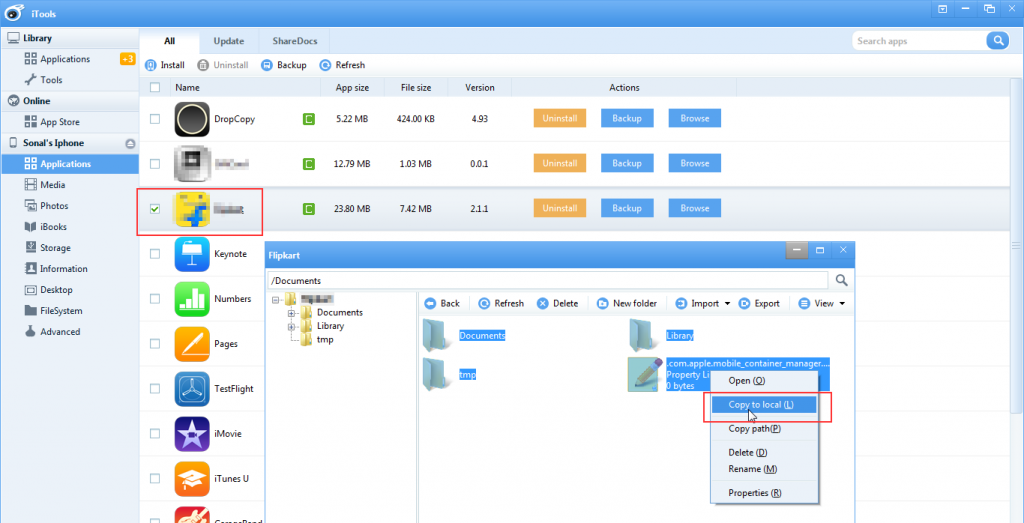The width and height of the screenshot is (1024, 523).
Task: Click the Keynote app icon
Action: (x=191, y=254)
